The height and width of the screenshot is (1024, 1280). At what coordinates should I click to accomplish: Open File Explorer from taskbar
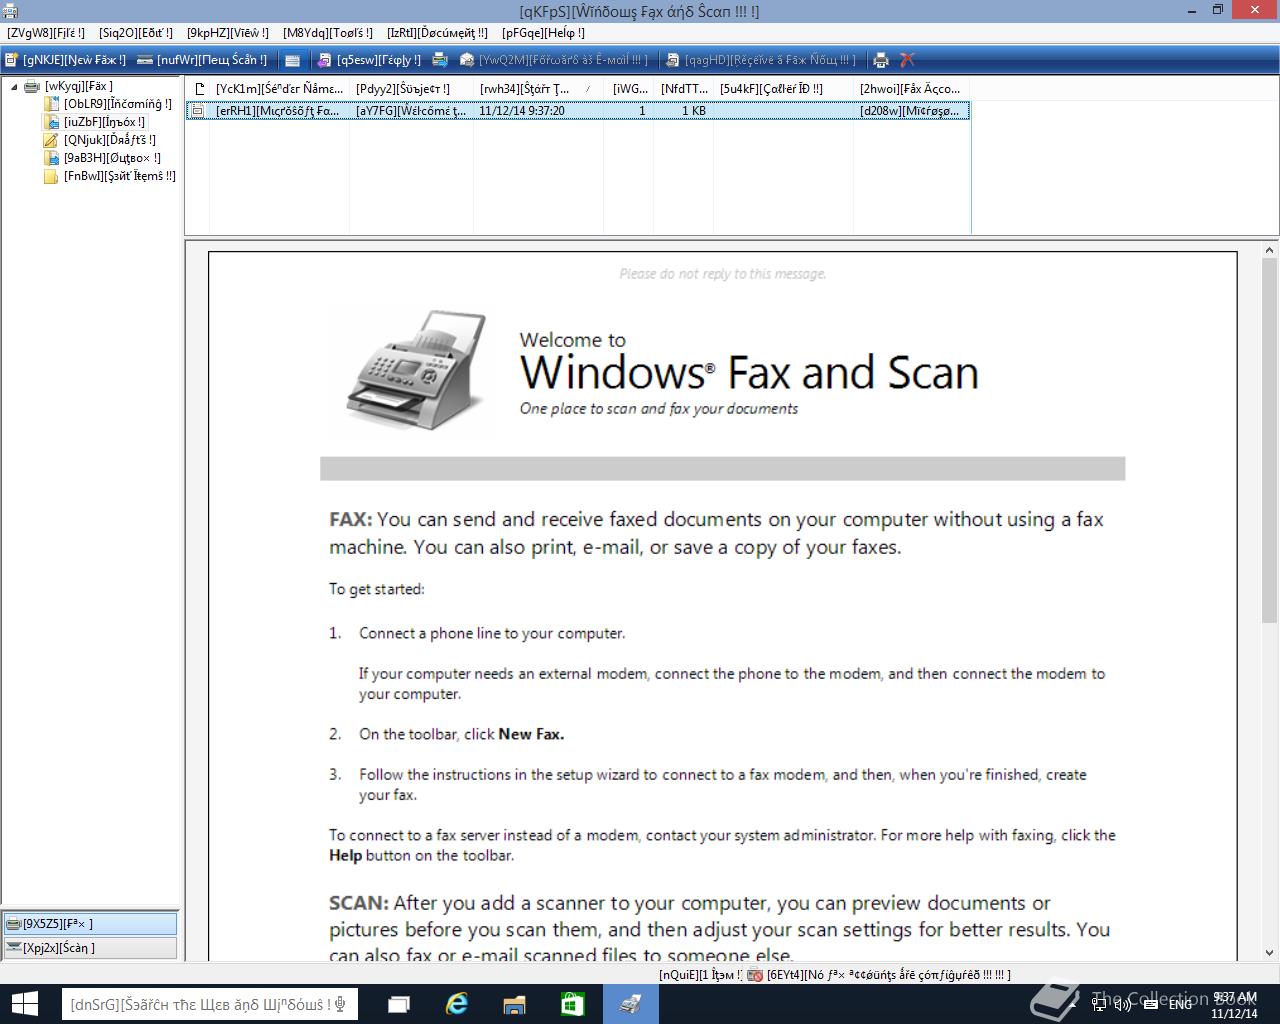tap(514, 1004)
